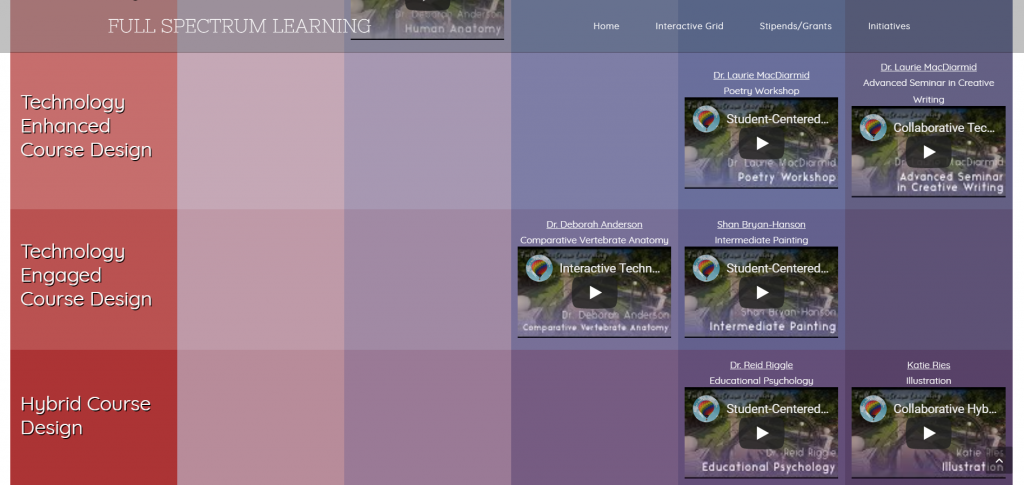The image size is (1024, 485).
Task: Play the Poetry Workshop video
Action: 761,143
